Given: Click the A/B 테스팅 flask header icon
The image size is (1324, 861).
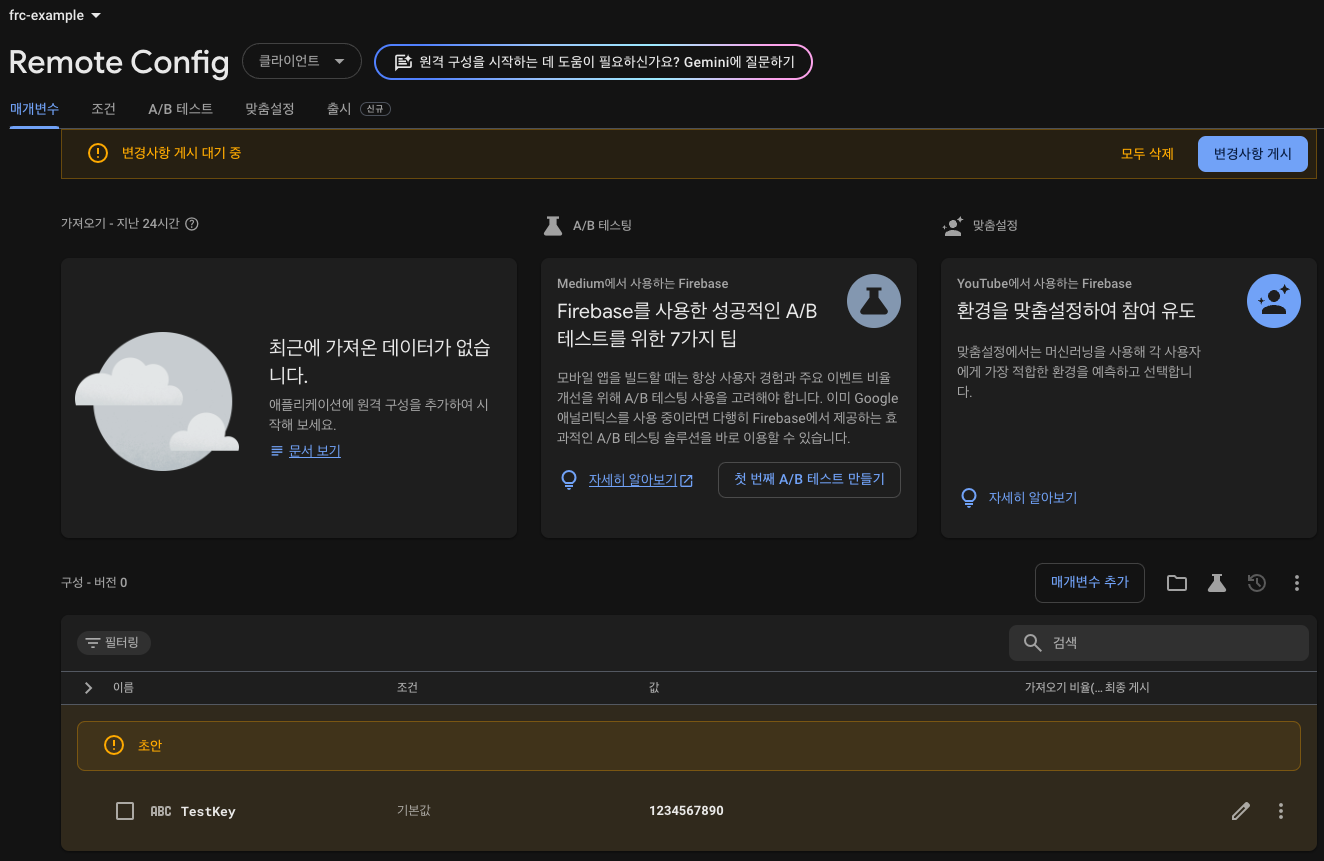Looking at the screenshot, I should coord(552,226).
